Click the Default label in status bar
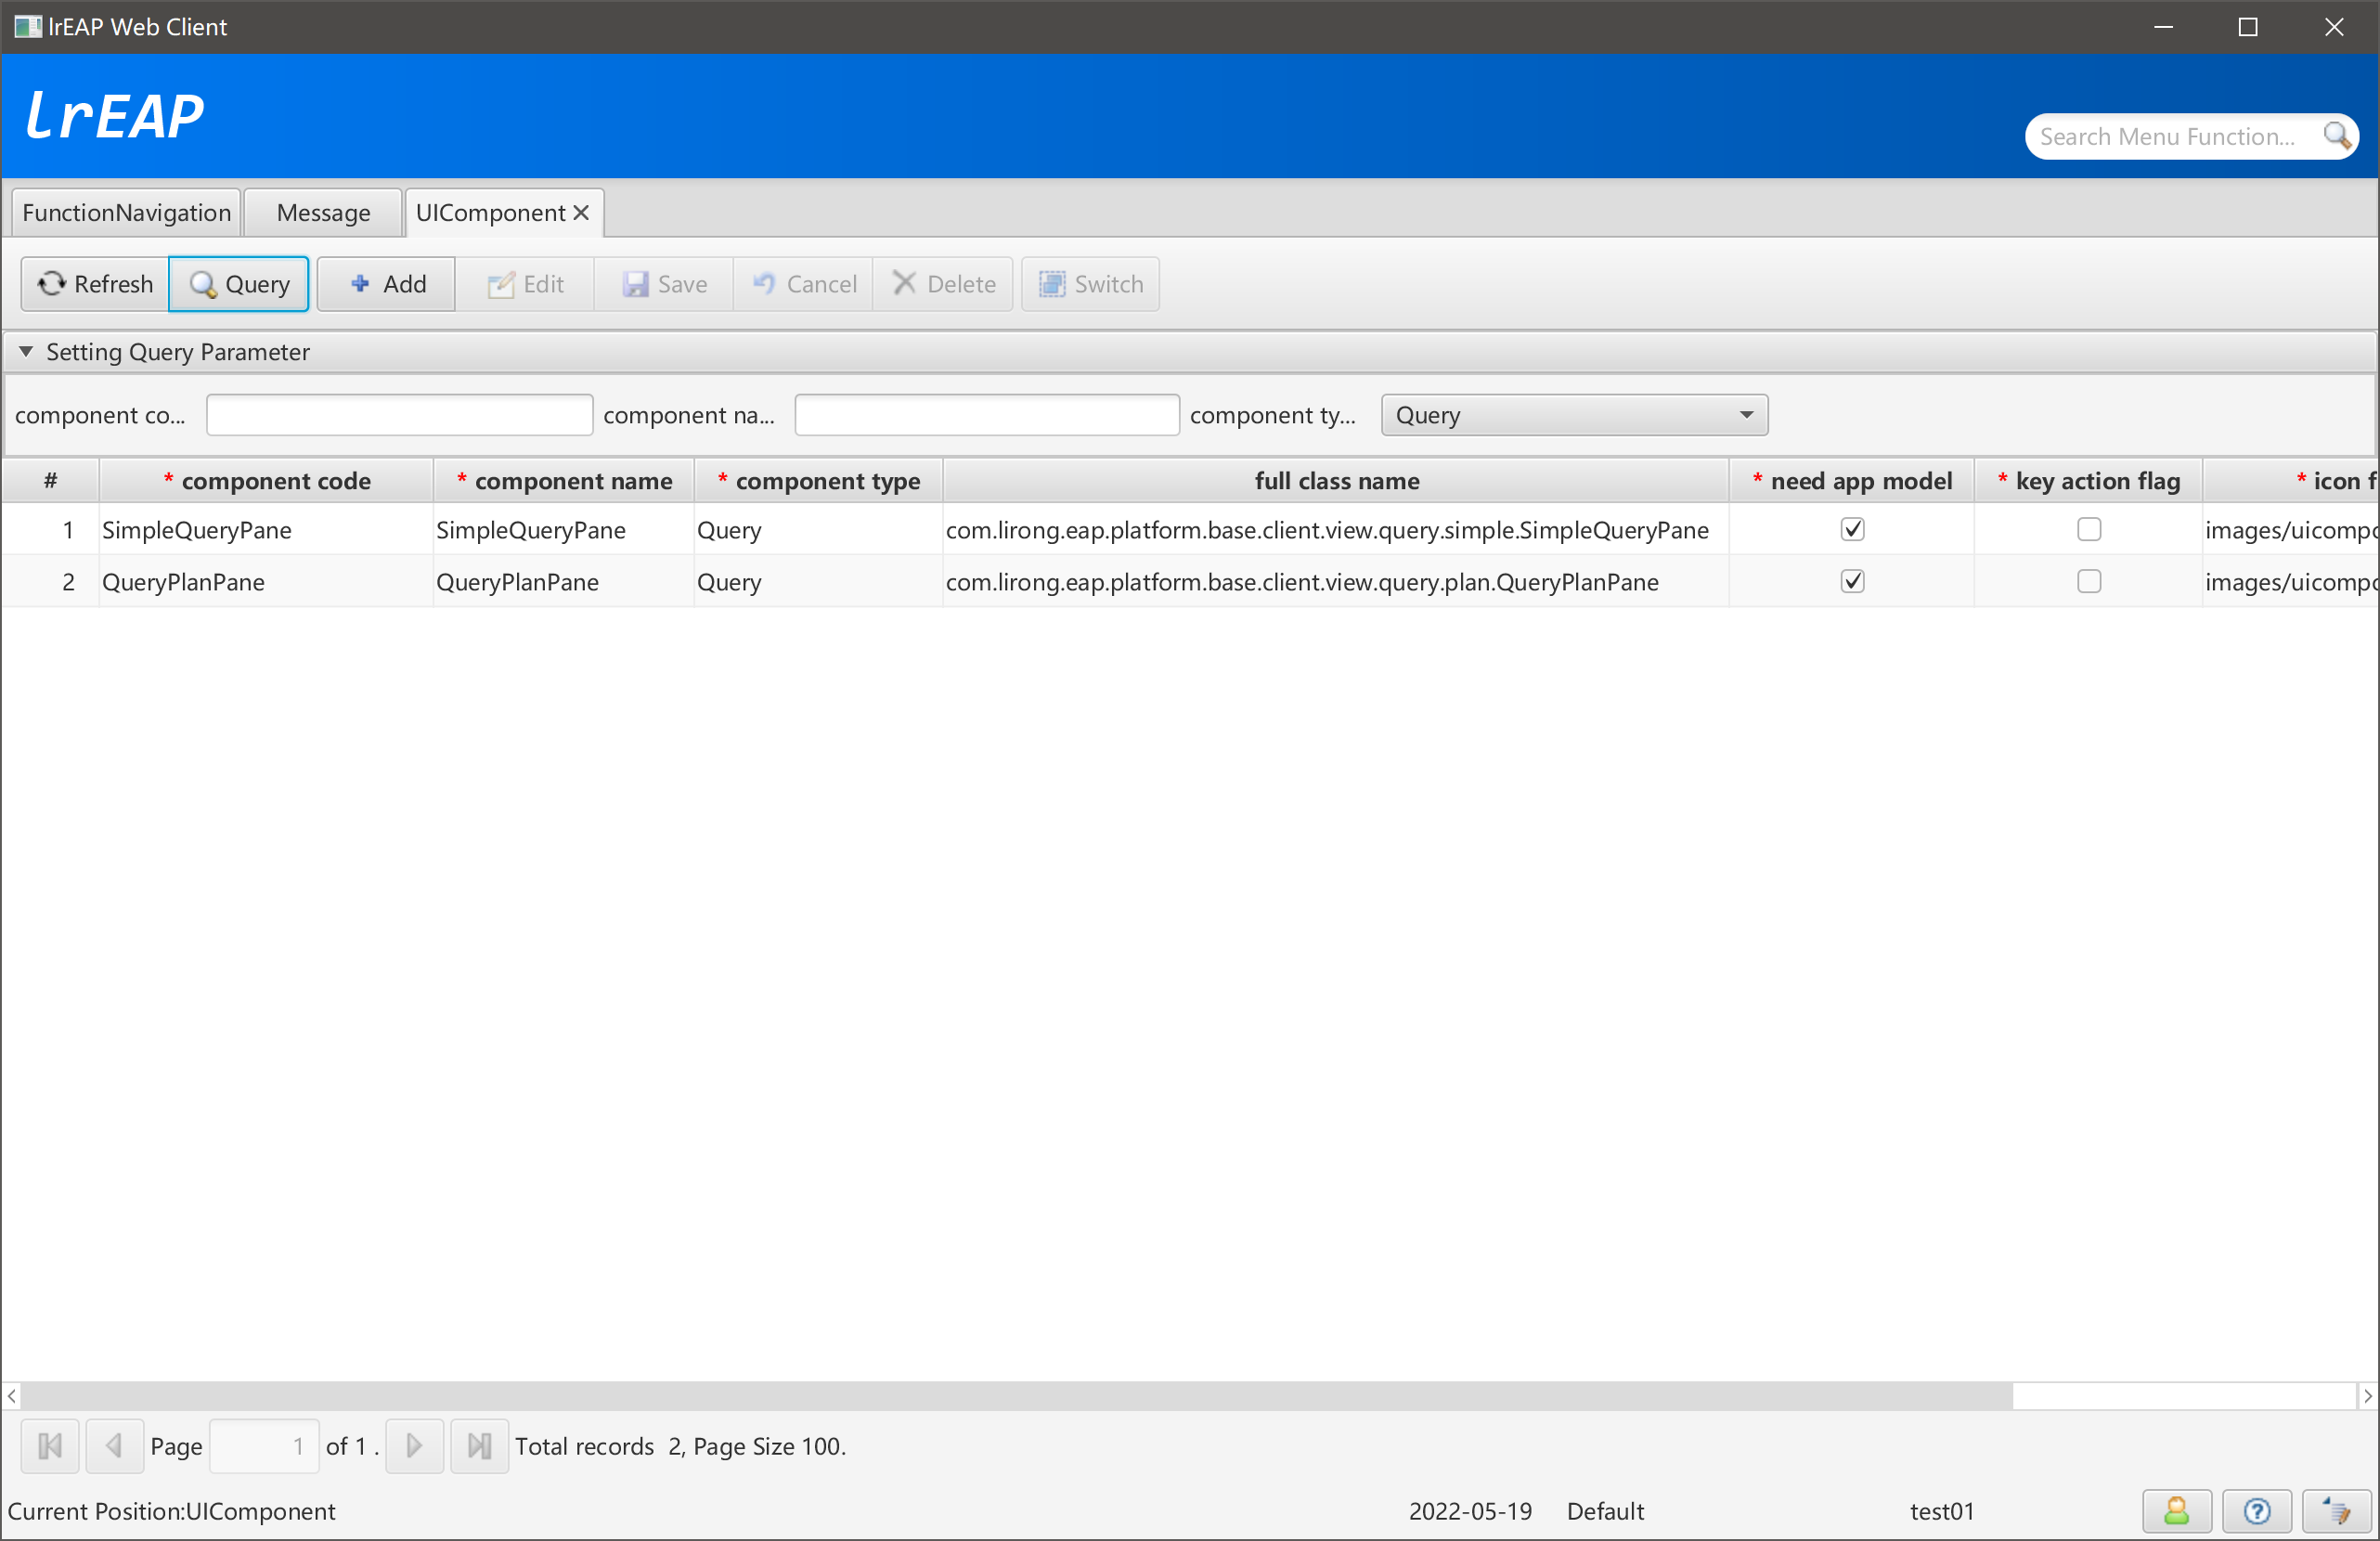Image resolution: width=2380 pixels, height=1541 pixels. (1605, 1511)
